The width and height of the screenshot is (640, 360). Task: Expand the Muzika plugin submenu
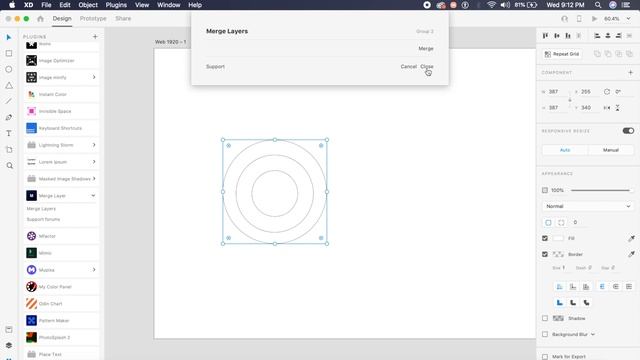click(x=94, y=270)
